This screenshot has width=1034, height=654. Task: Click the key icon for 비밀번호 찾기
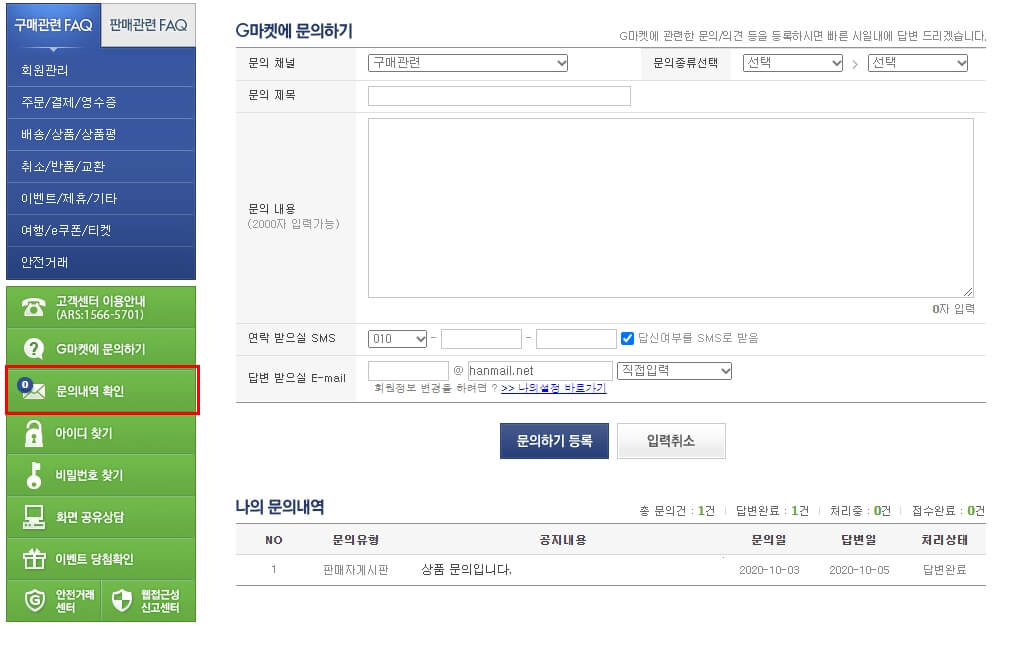(33, 475)
